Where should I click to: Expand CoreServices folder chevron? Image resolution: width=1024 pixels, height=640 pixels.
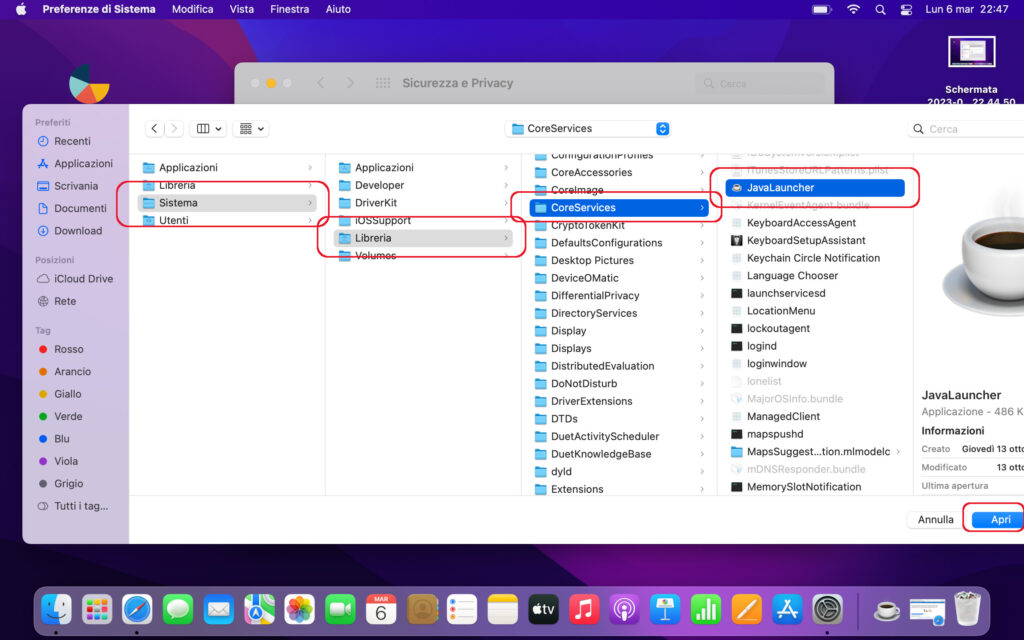(702, 208)
